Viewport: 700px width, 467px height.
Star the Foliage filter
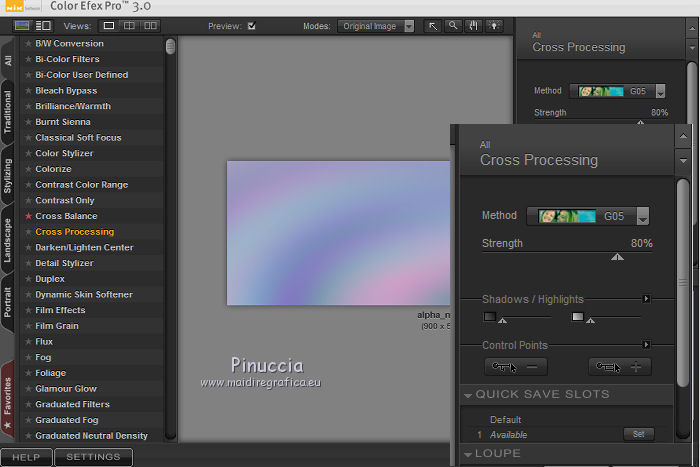28,373
